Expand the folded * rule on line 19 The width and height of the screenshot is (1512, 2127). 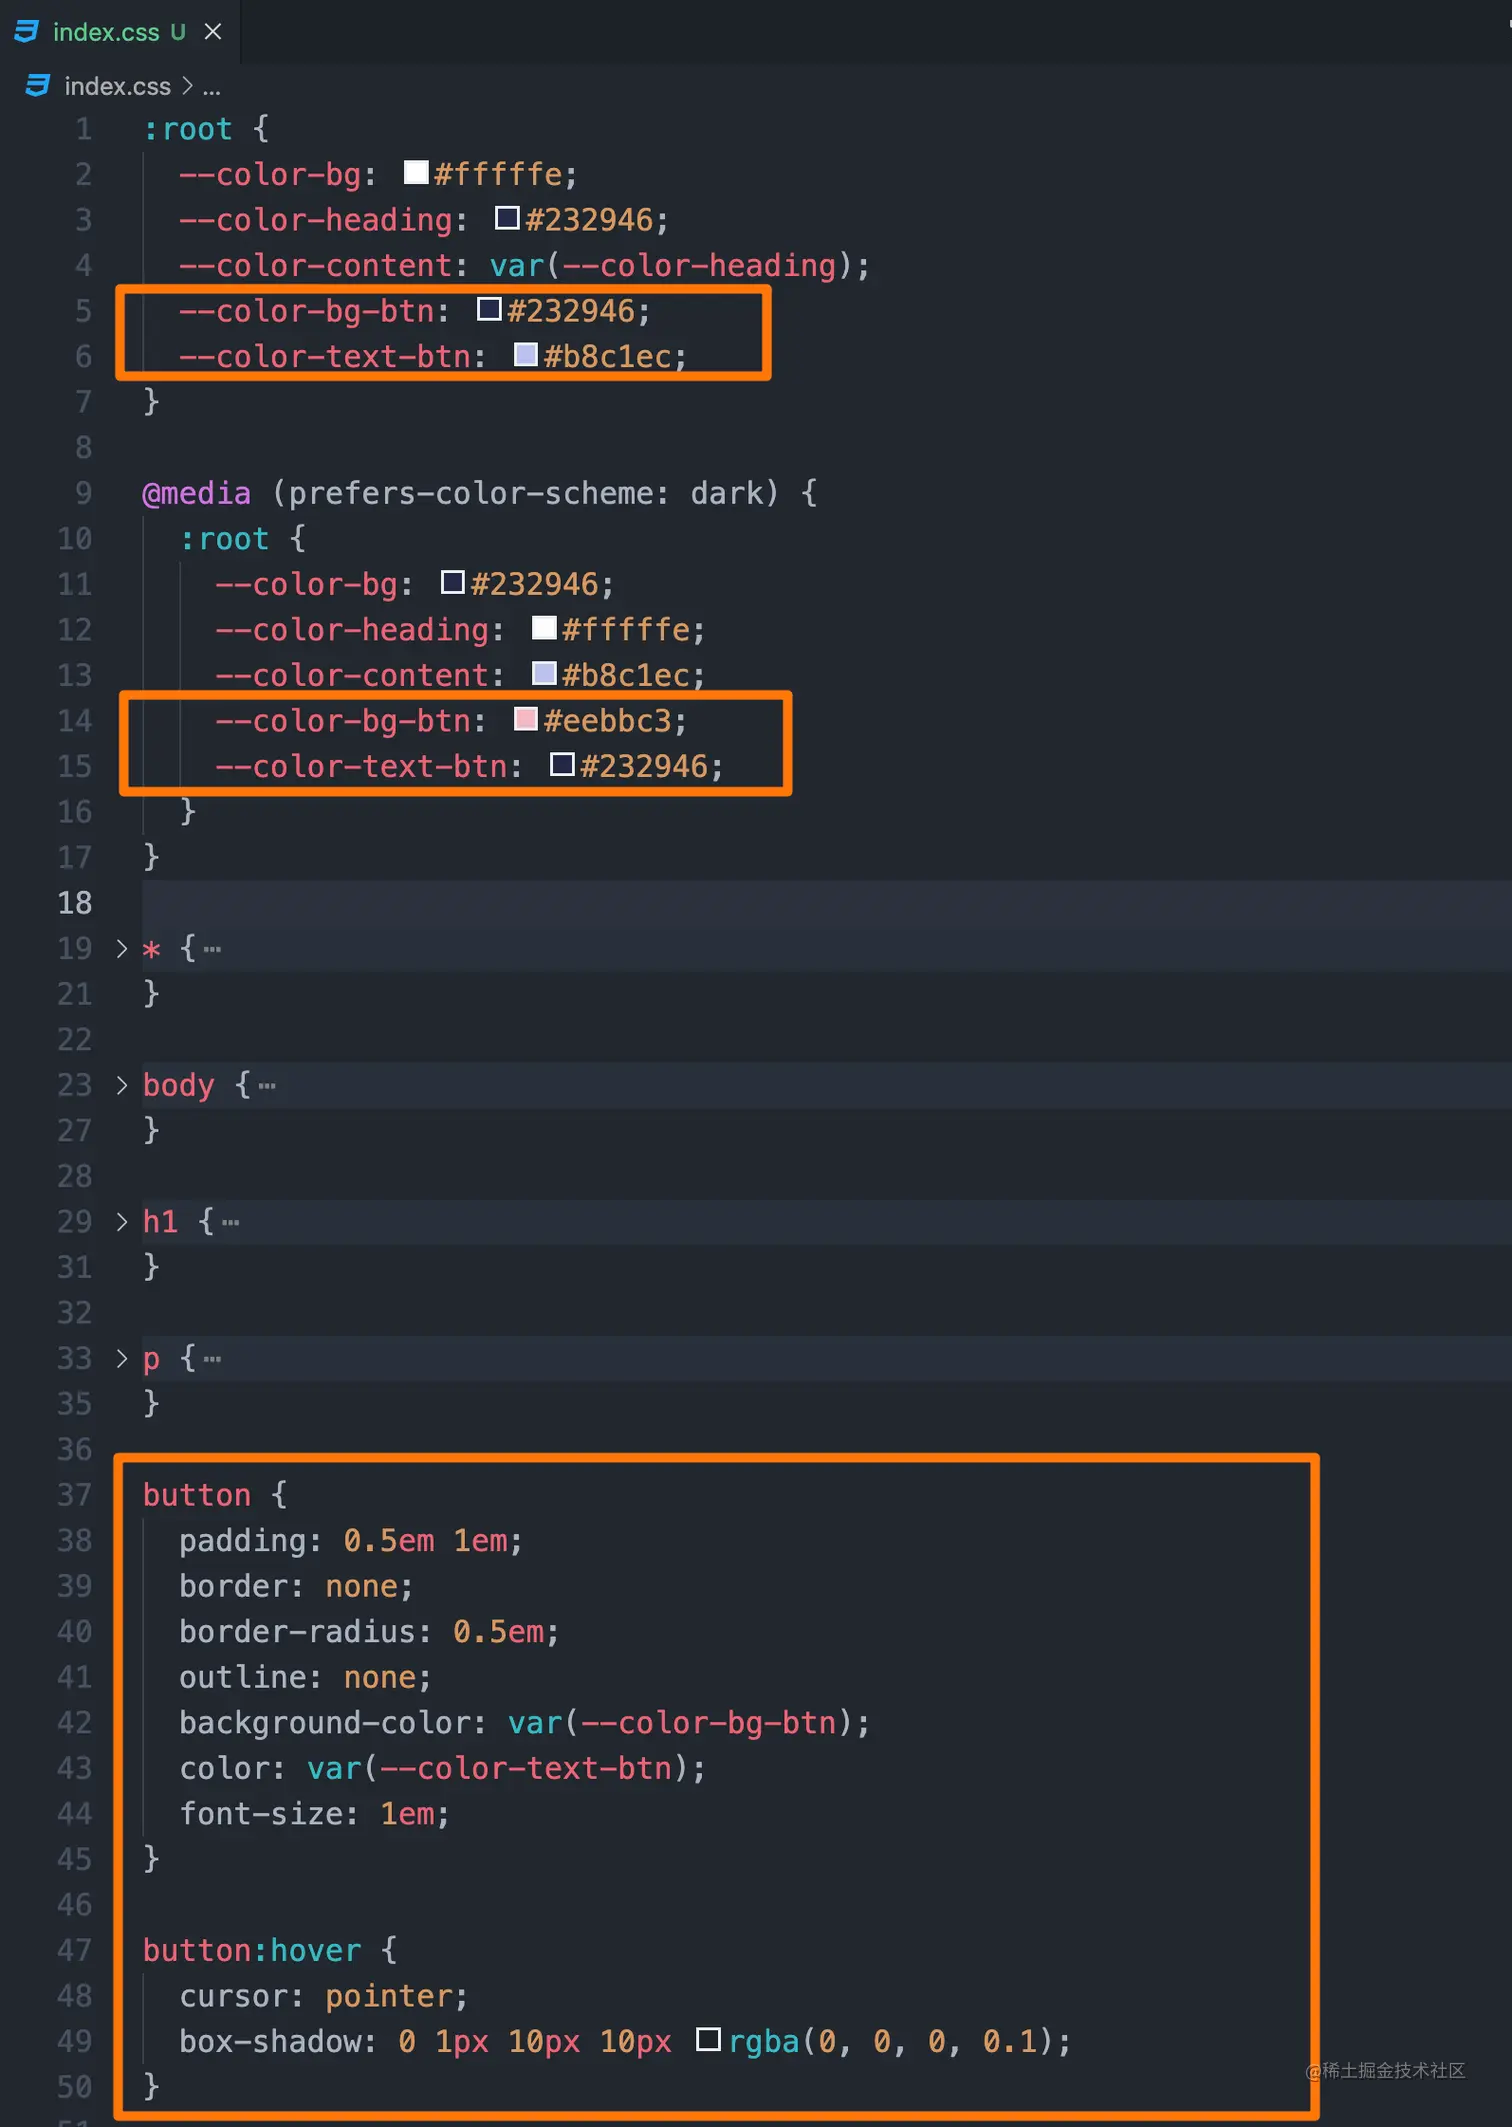pyautogui.click(x=122, y=948)
